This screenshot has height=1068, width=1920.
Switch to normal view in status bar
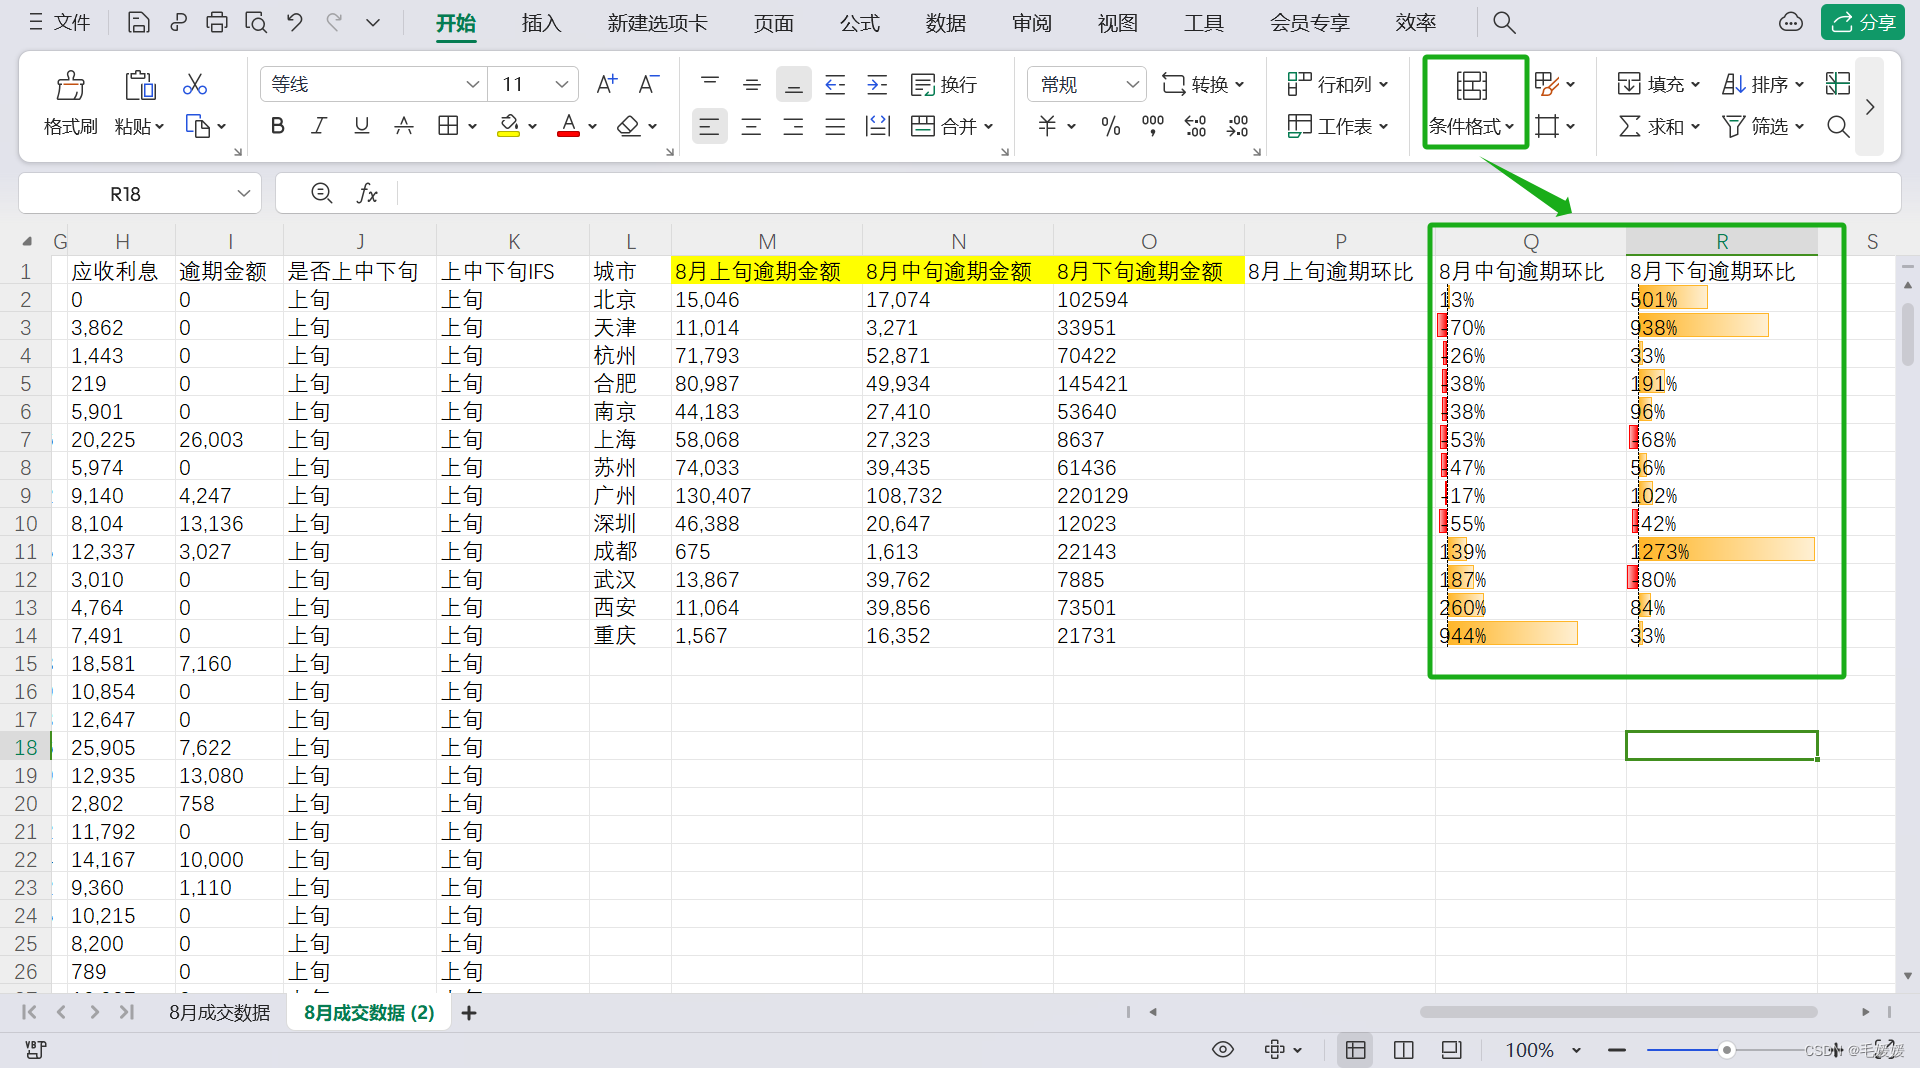pyautogui.click(x=1356, y=1049)
